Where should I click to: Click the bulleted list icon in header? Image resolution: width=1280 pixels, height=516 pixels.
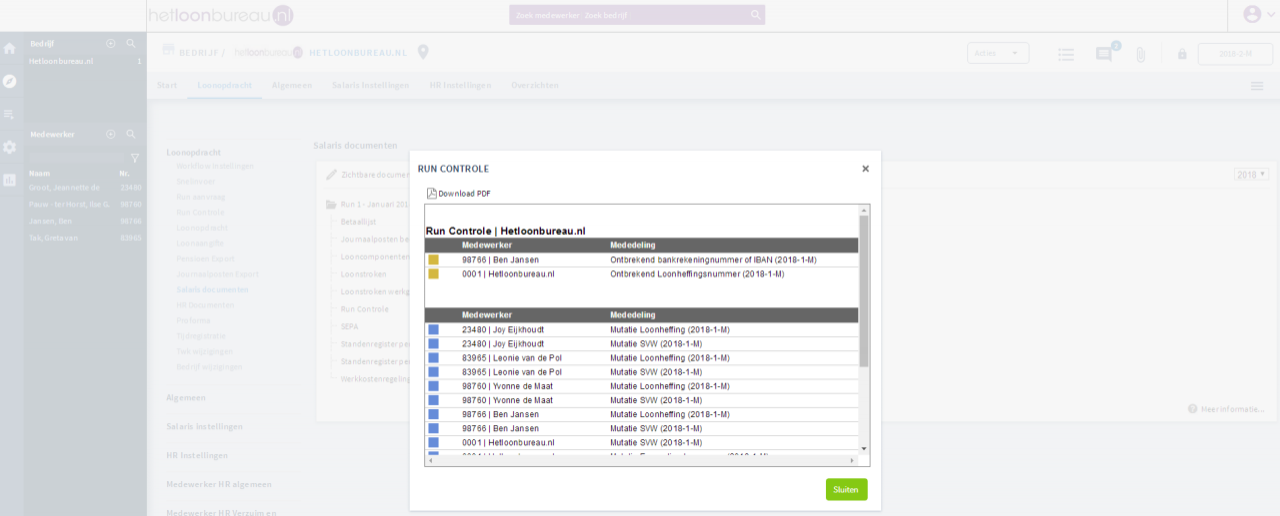point(1067,54)
